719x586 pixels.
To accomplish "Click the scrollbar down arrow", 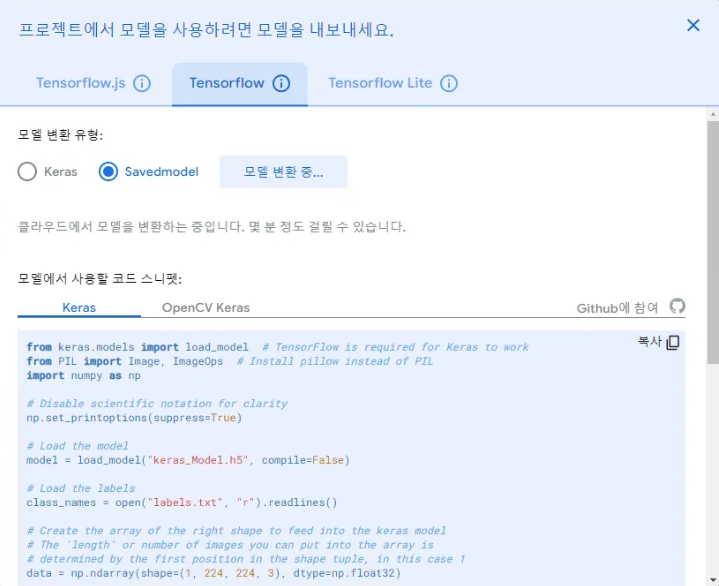I will [x=713, y=580].
